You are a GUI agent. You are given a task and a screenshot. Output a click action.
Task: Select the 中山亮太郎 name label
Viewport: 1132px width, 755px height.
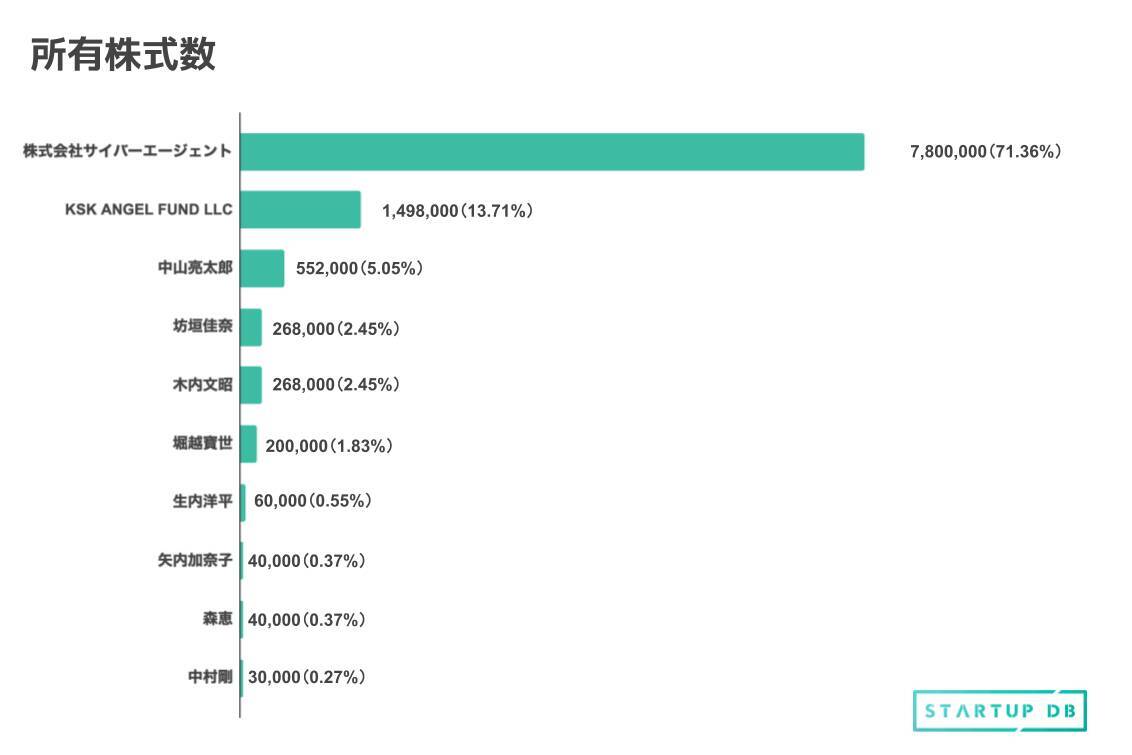[x=195, y=268]
